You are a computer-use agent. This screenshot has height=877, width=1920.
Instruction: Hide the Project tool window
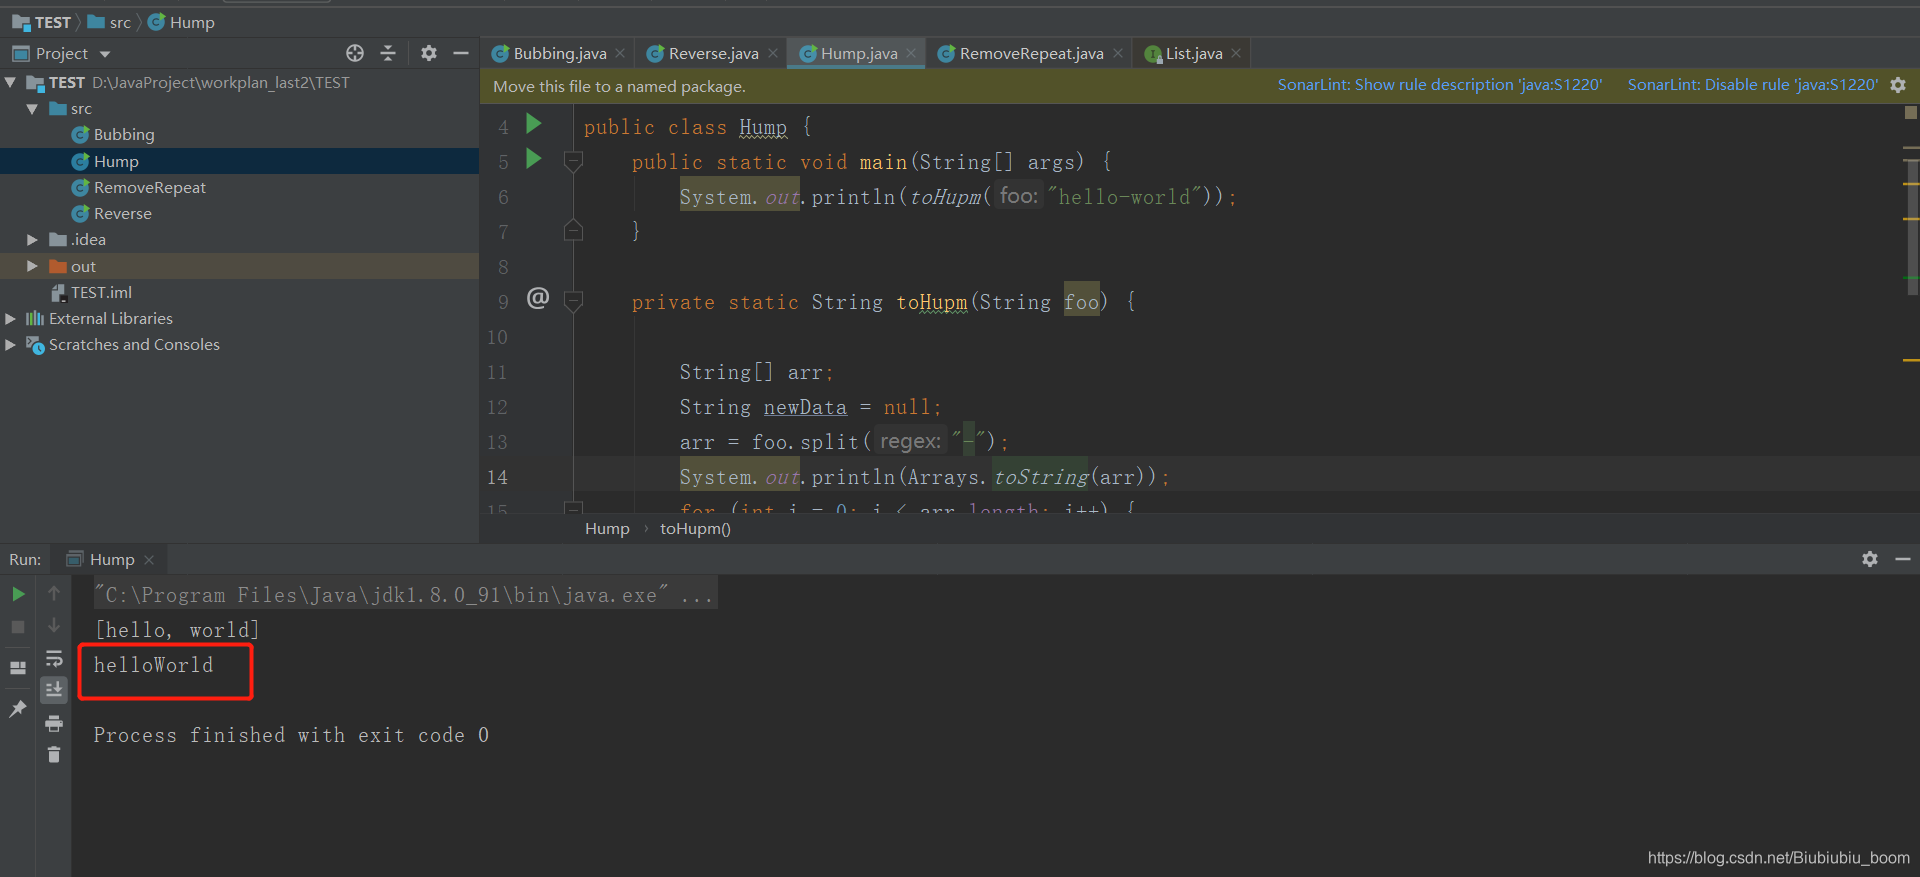coord(461,53)
